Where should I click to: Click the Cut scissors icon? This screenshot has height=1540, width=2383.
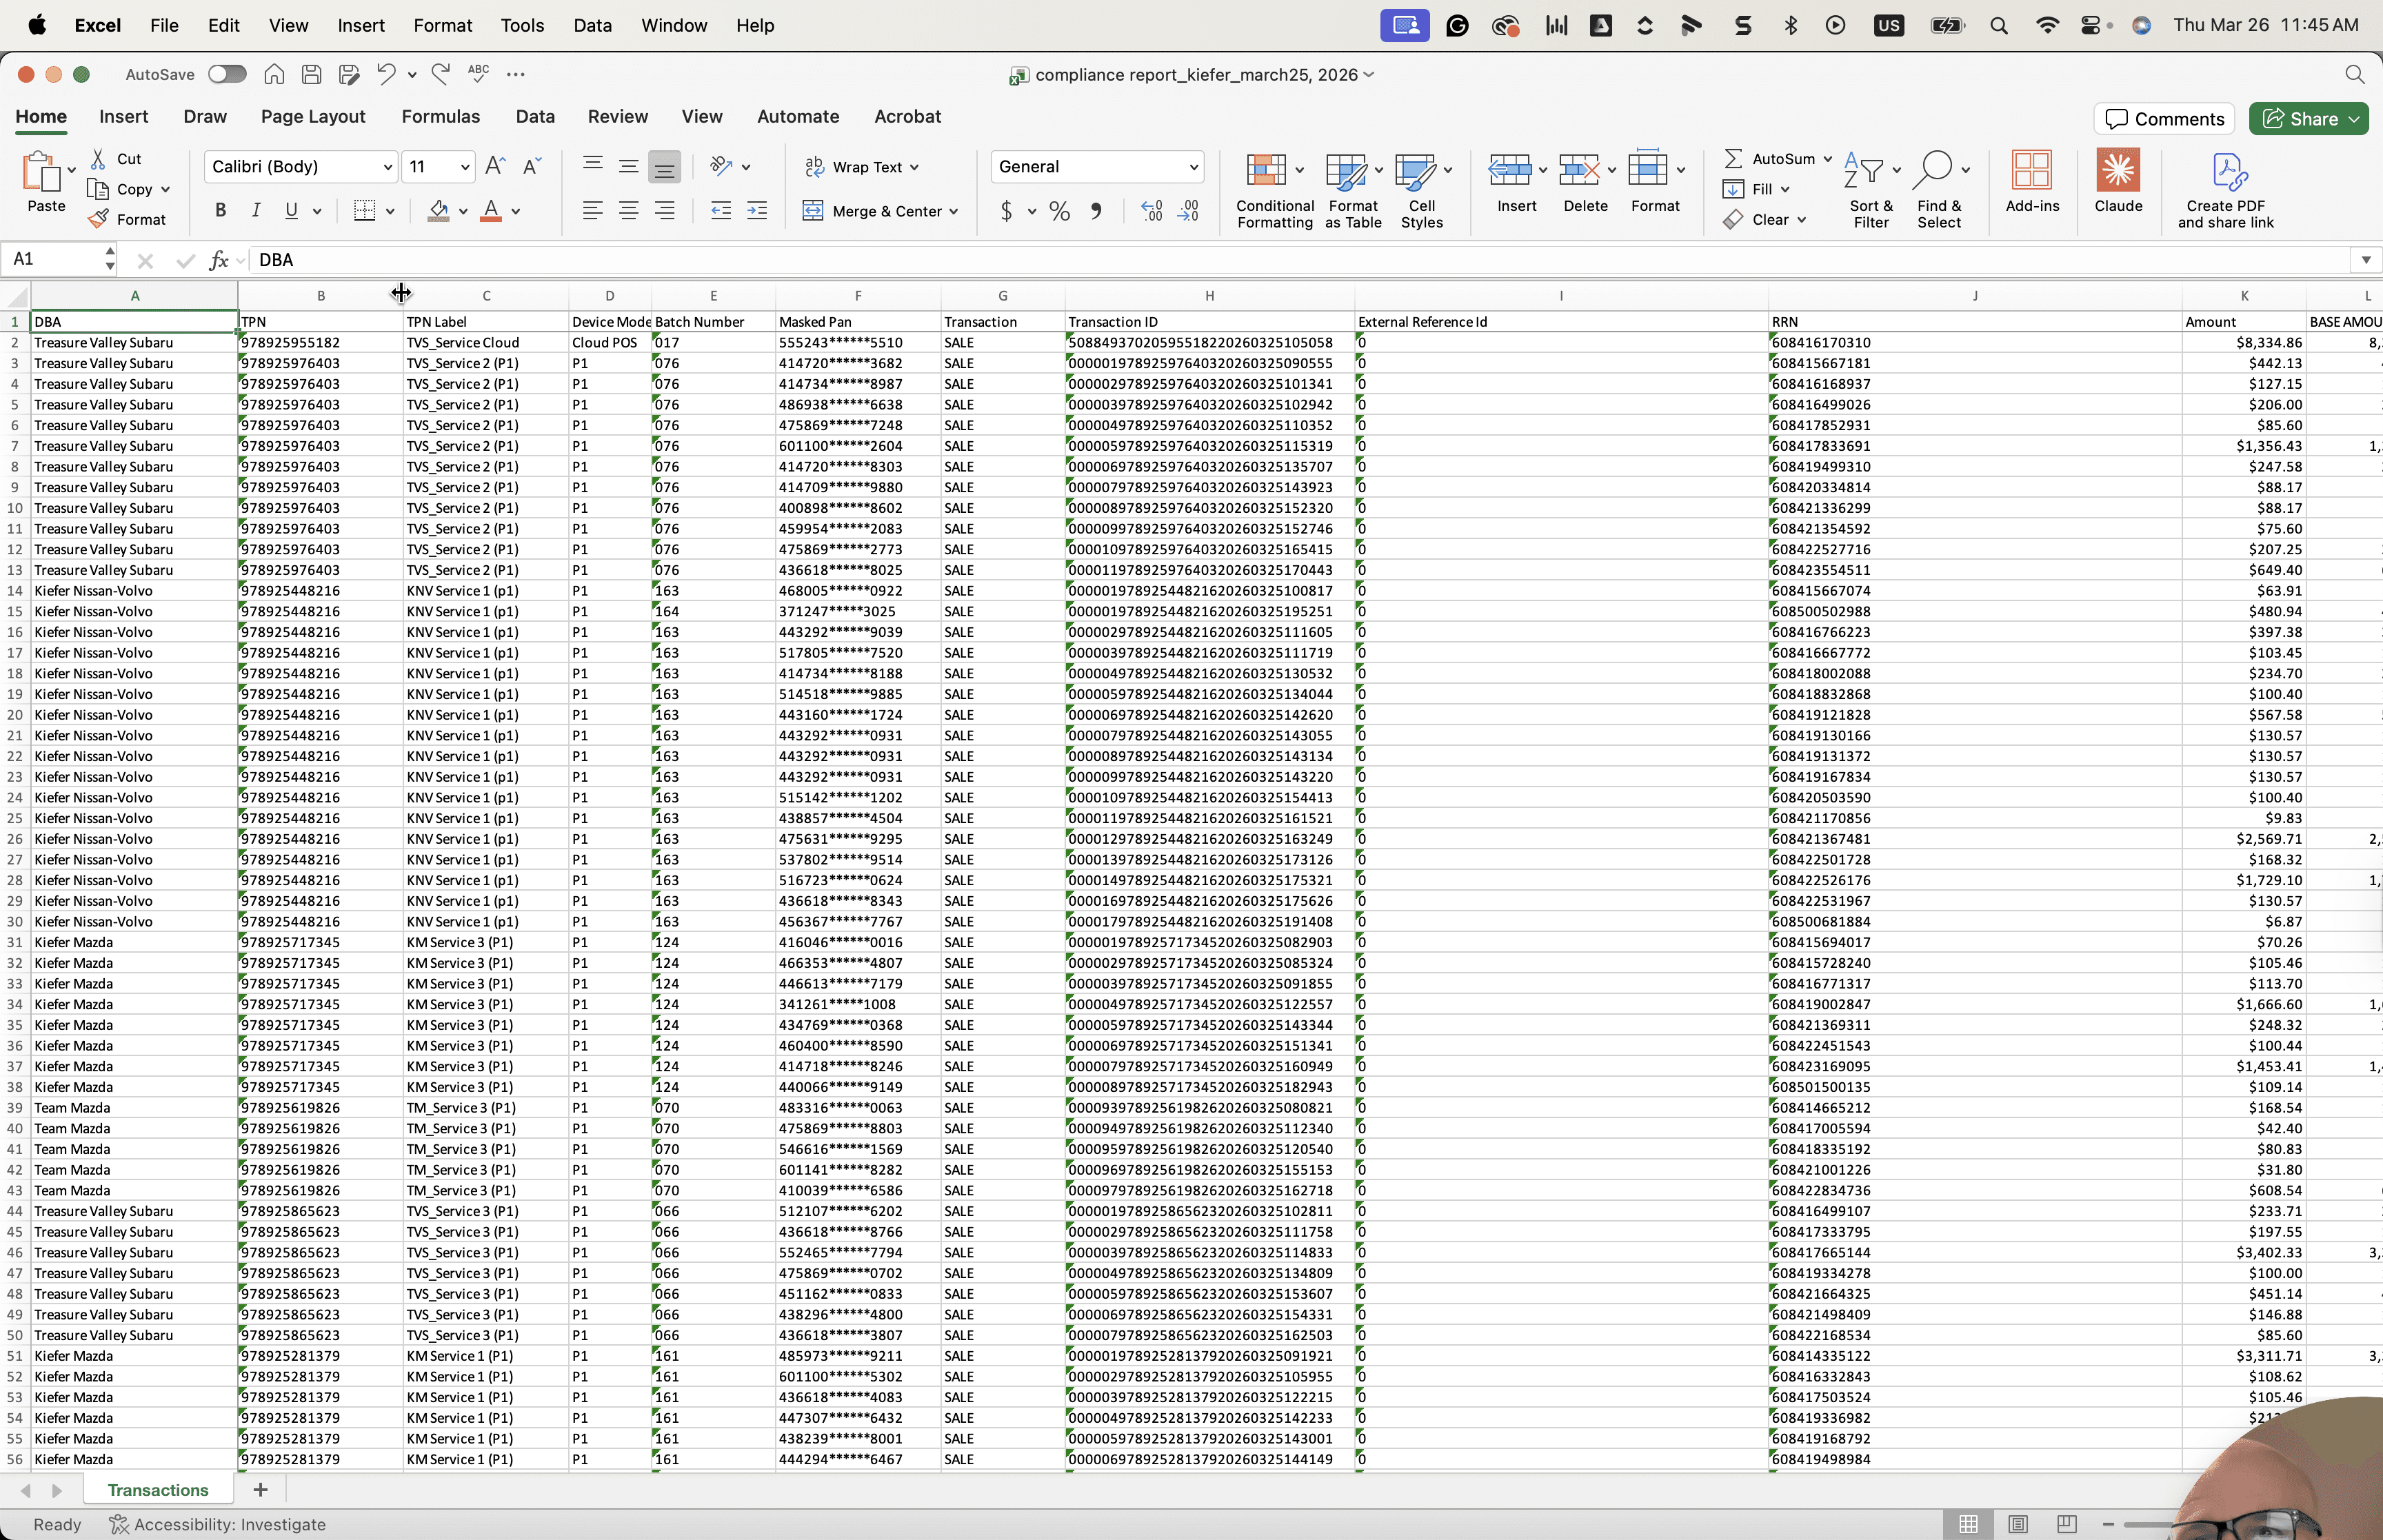point(98,159)
